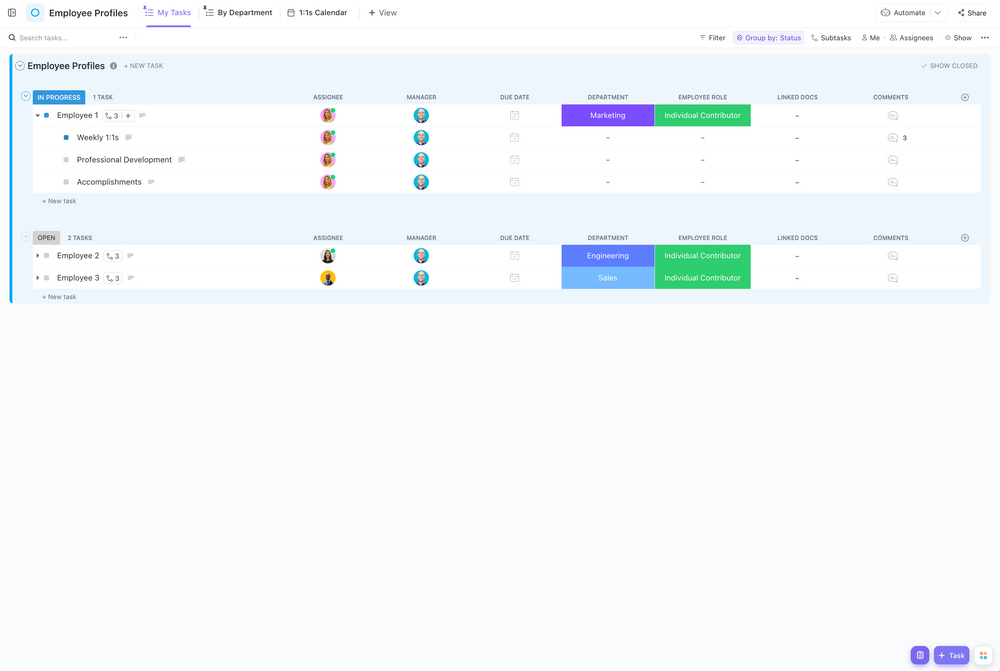Click Employee 3 assignee avatar
Viewport: 1000px width, 671px height.
pyautogui.click(x=327, y=278)
